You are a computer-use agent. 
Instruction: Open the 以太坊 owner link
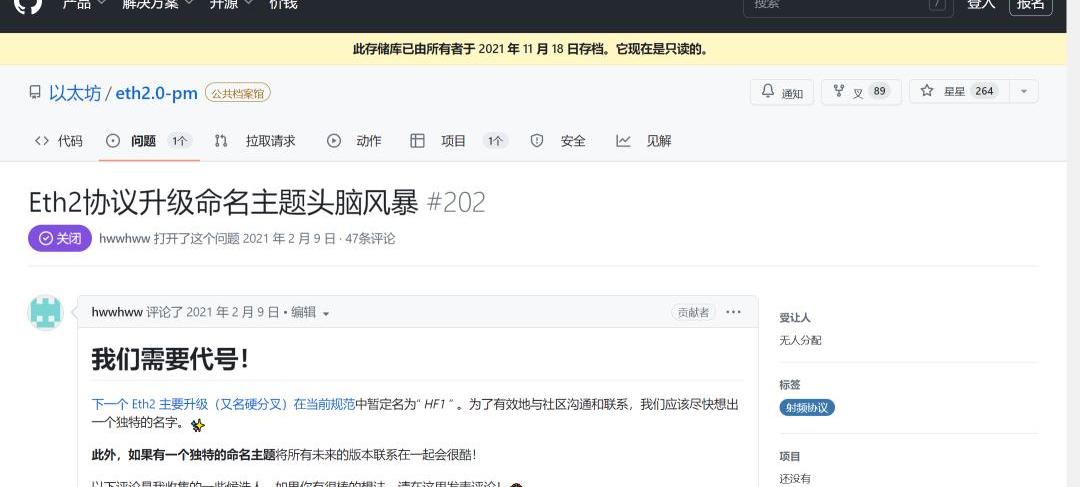(x=75, y=93)
